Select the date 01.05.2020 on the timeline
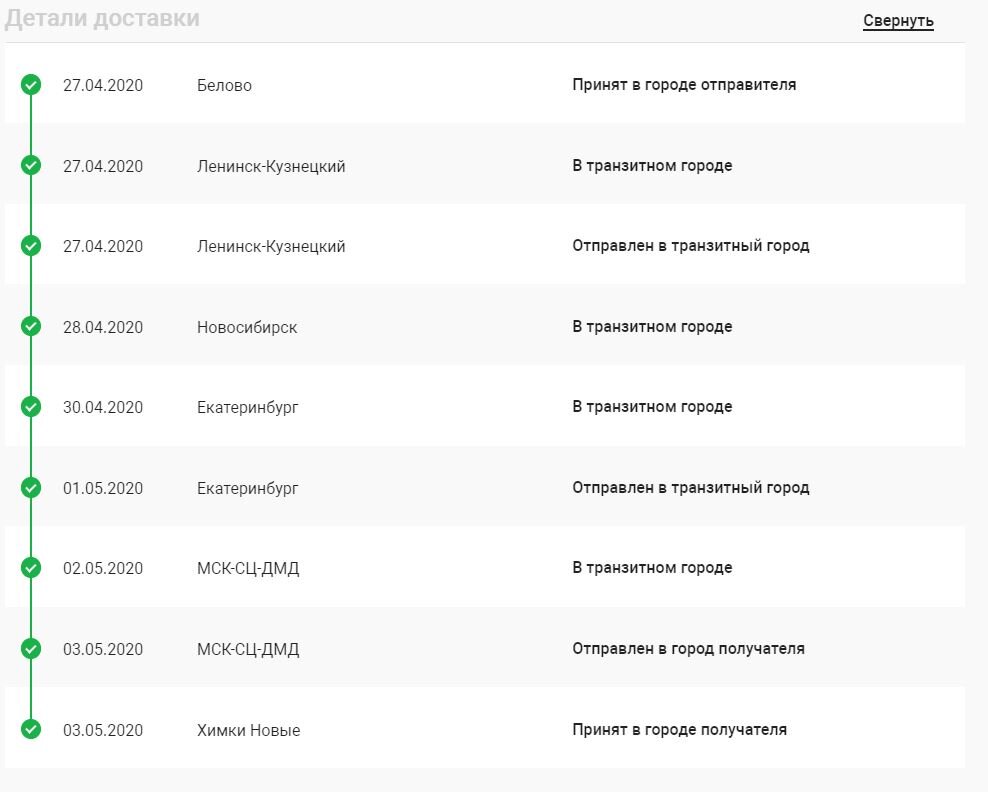The height and width of the screenshot is (792, 988). pos(103,488)
